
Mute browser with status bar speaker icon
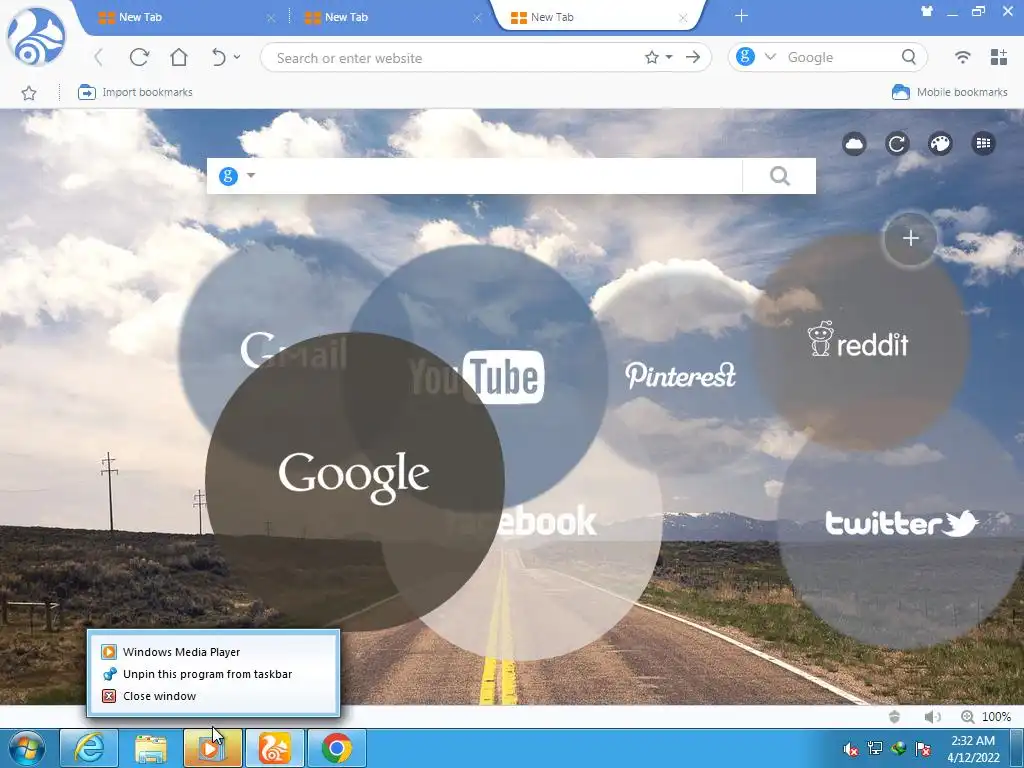tap(932, 717)
